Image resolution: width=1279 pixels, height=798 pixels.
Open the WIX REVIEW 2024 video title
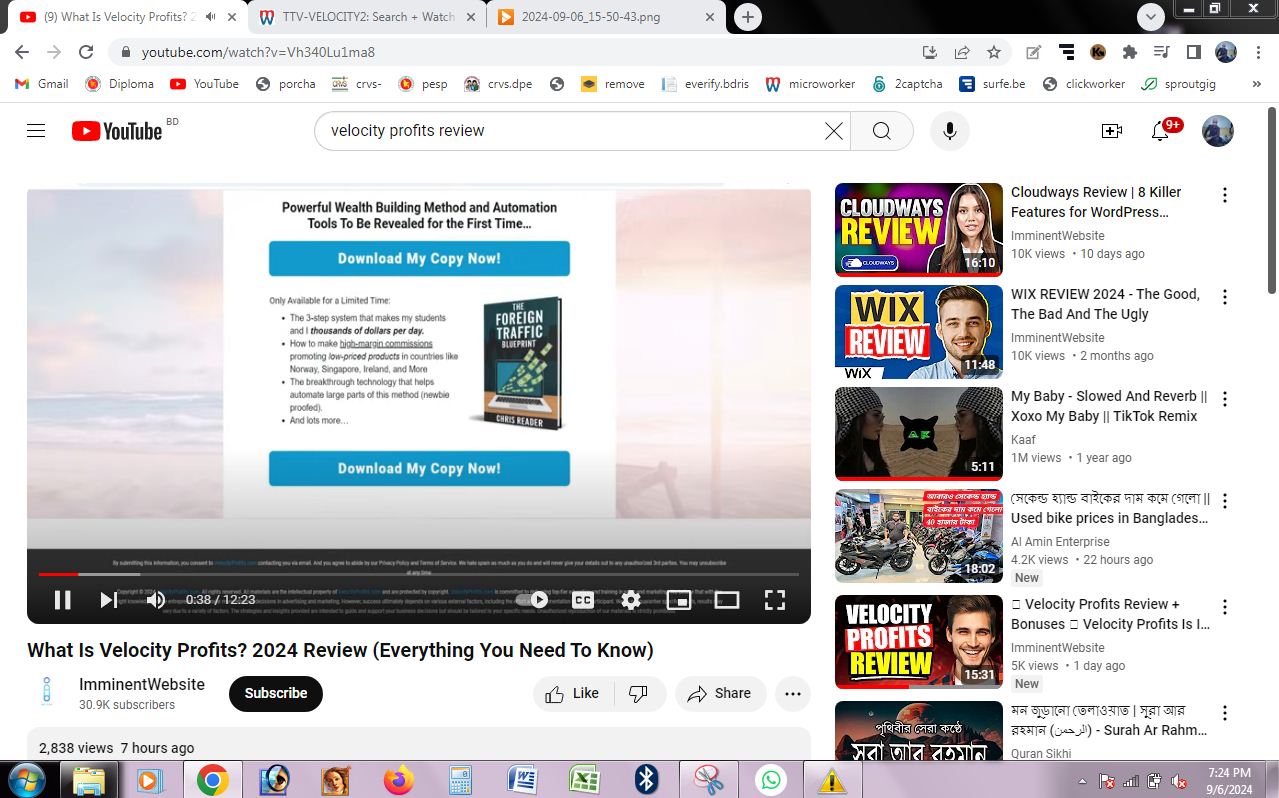[x=1106, y=304]
